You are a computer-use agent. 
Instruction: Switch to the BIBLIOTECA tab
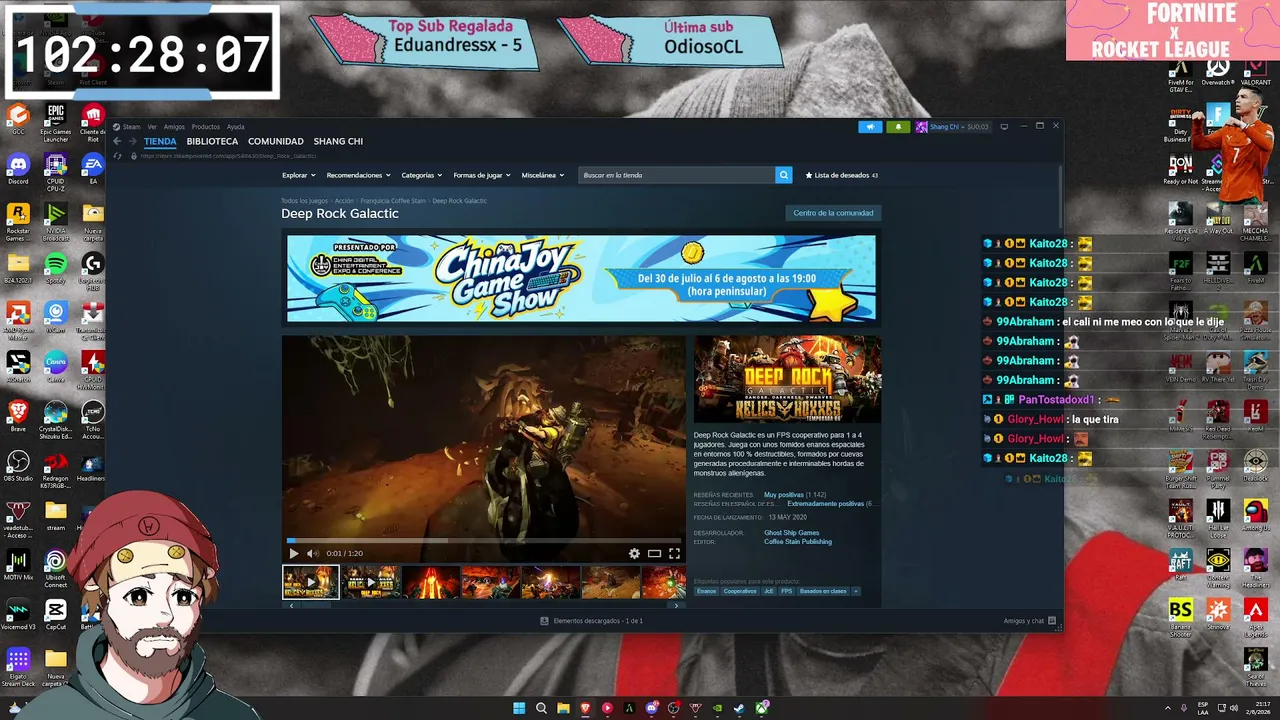(x=212, y=142)
